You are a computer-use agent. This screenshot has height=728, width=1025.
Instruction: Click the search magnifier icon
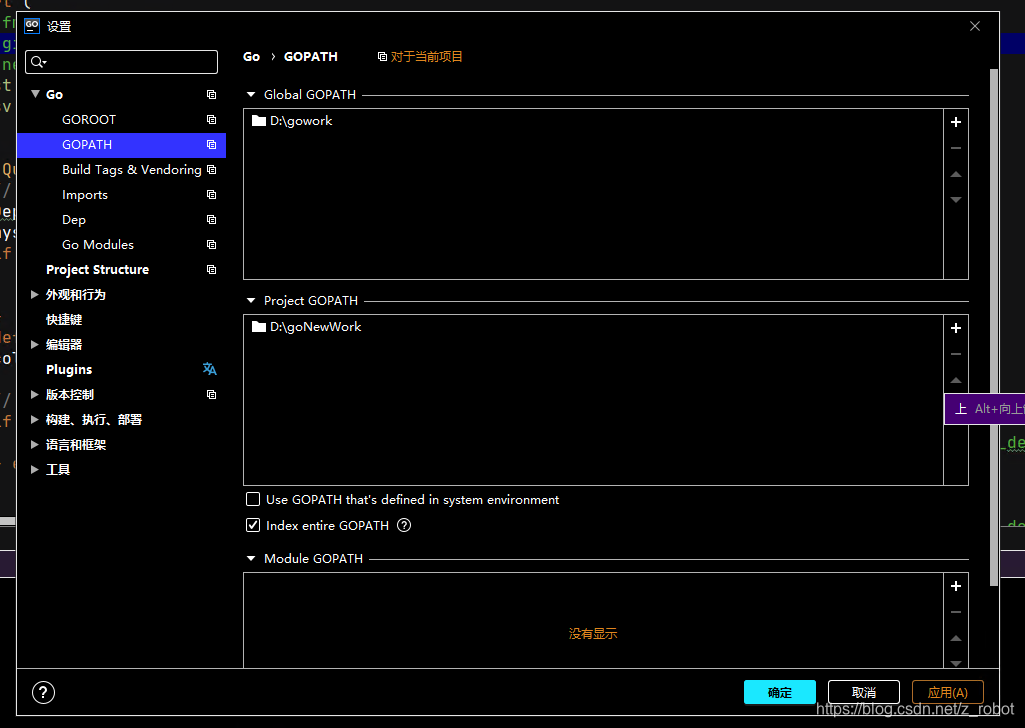(37, 62)
